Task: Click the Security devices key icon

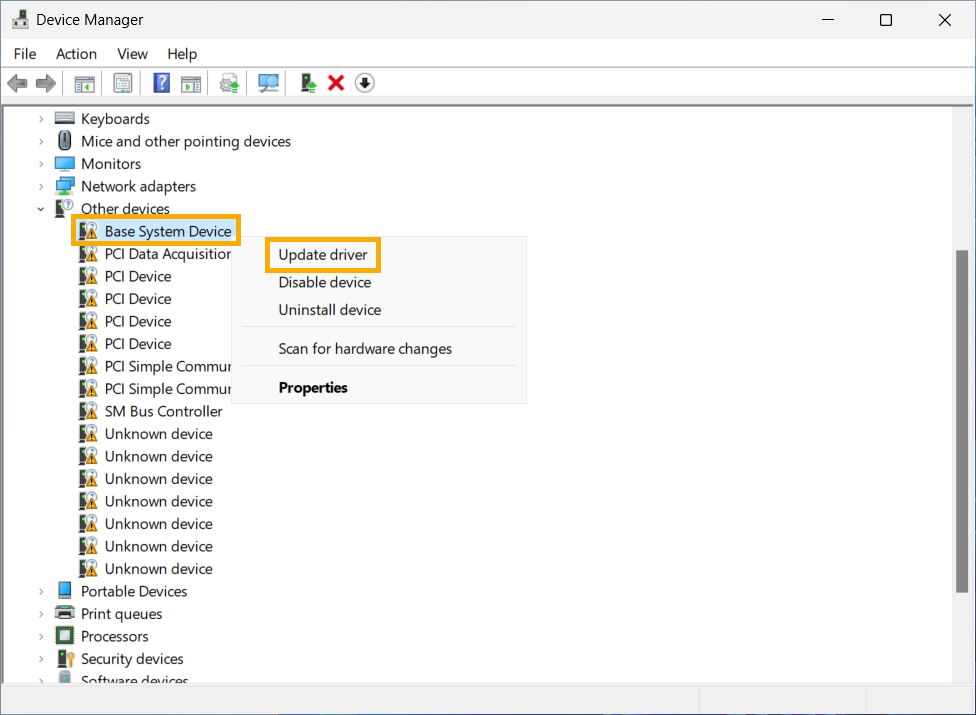Action: tap(65, 658)
